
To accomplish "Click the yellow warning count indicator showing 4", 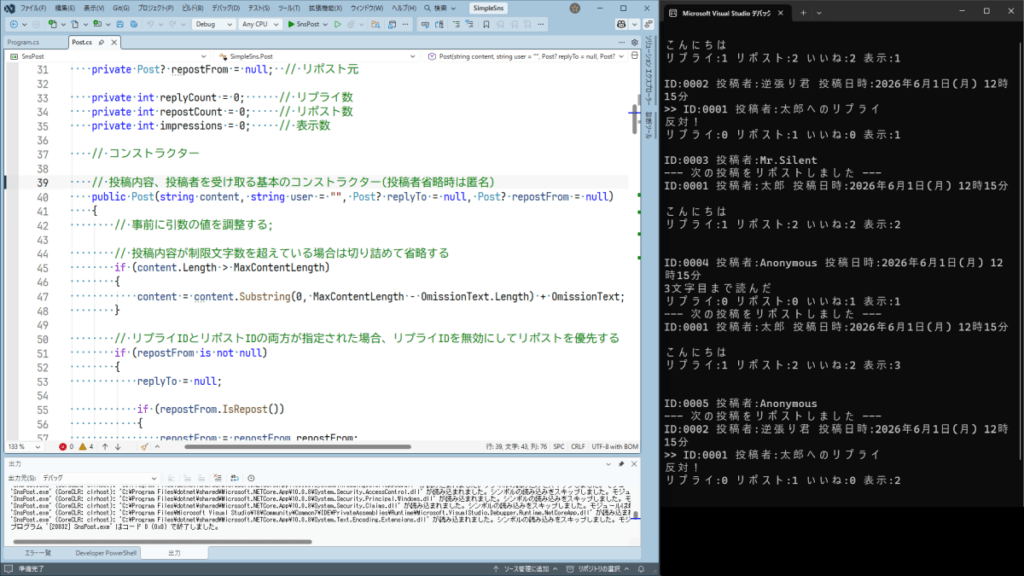I will (86, 447).
